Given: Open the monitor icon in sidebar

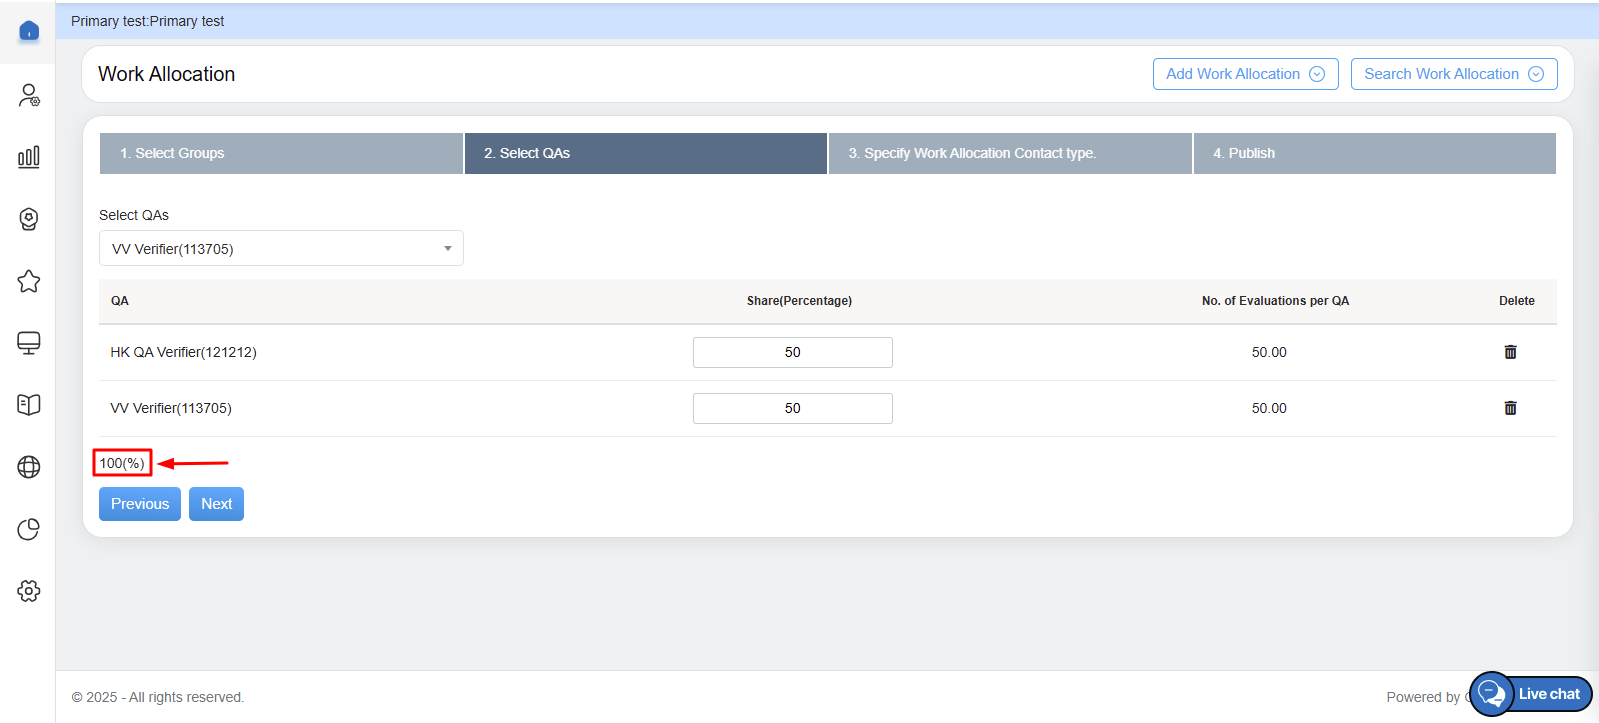Looking at the screenshot, I should click(x=29, y=343).
